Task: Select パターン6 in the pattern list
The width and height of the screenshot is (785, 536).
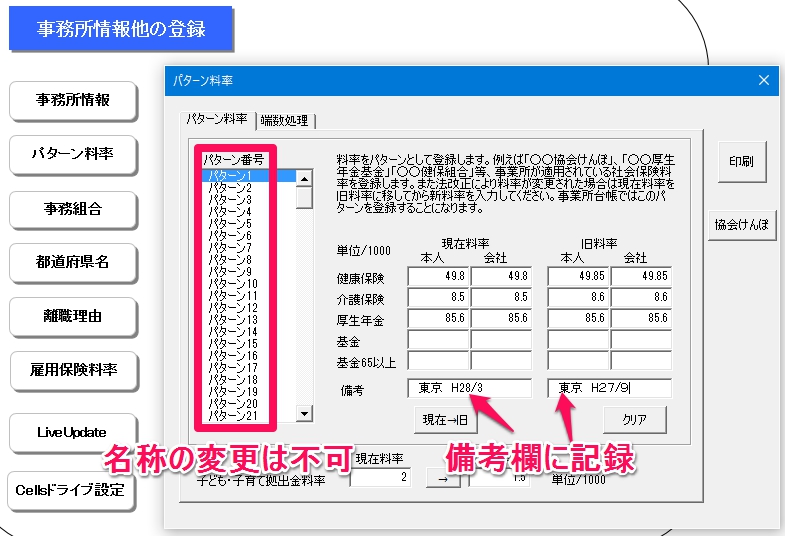Action: pos(249,236)
